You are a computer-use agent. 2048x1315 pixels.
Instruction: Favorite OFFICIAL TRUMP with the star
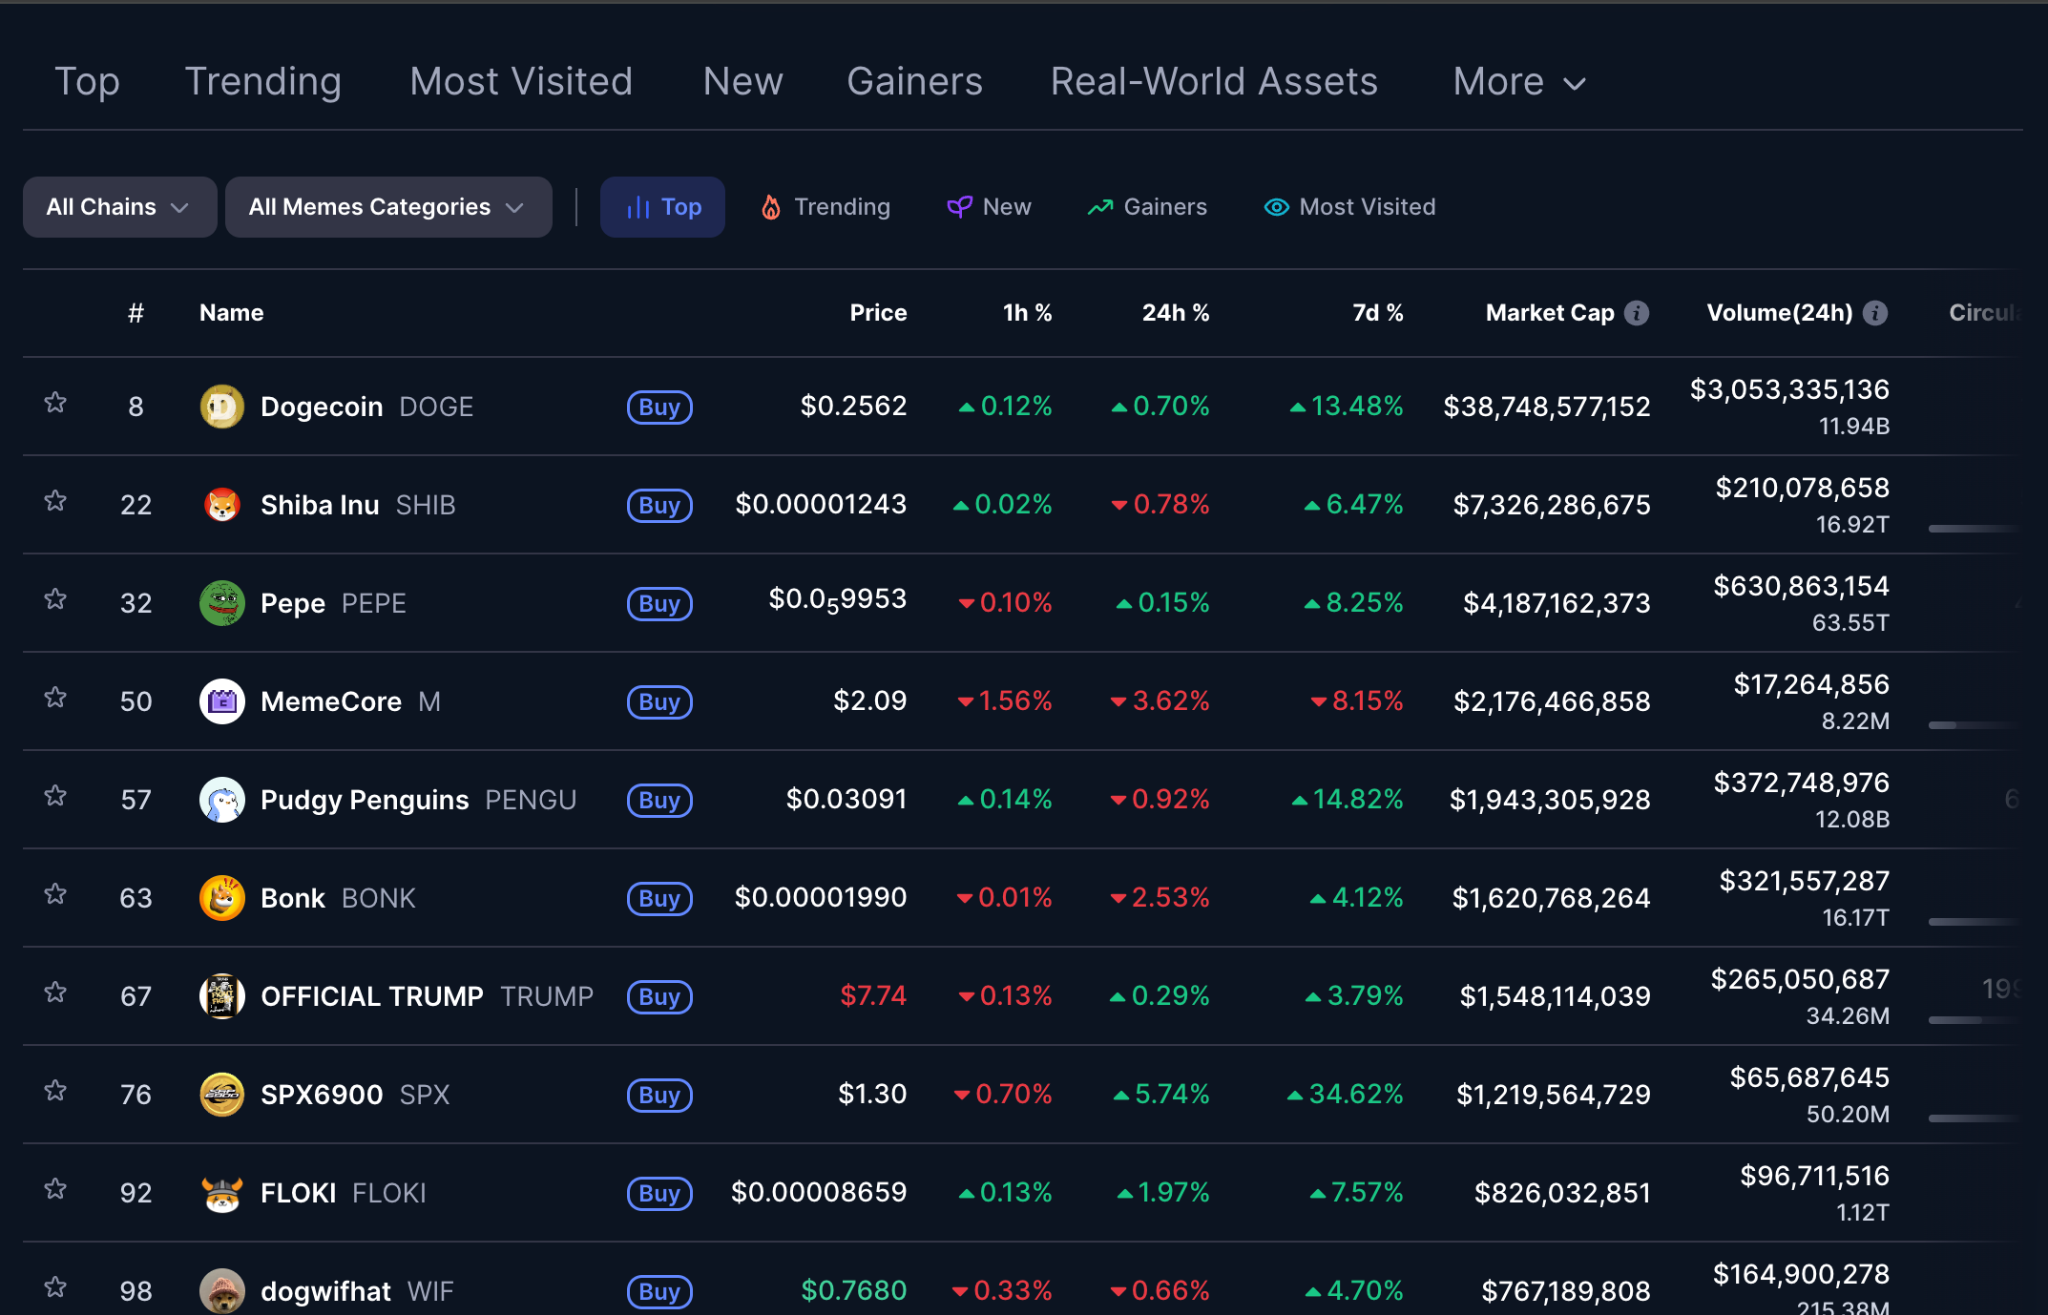pyautogui.click(x=56, y=993)
